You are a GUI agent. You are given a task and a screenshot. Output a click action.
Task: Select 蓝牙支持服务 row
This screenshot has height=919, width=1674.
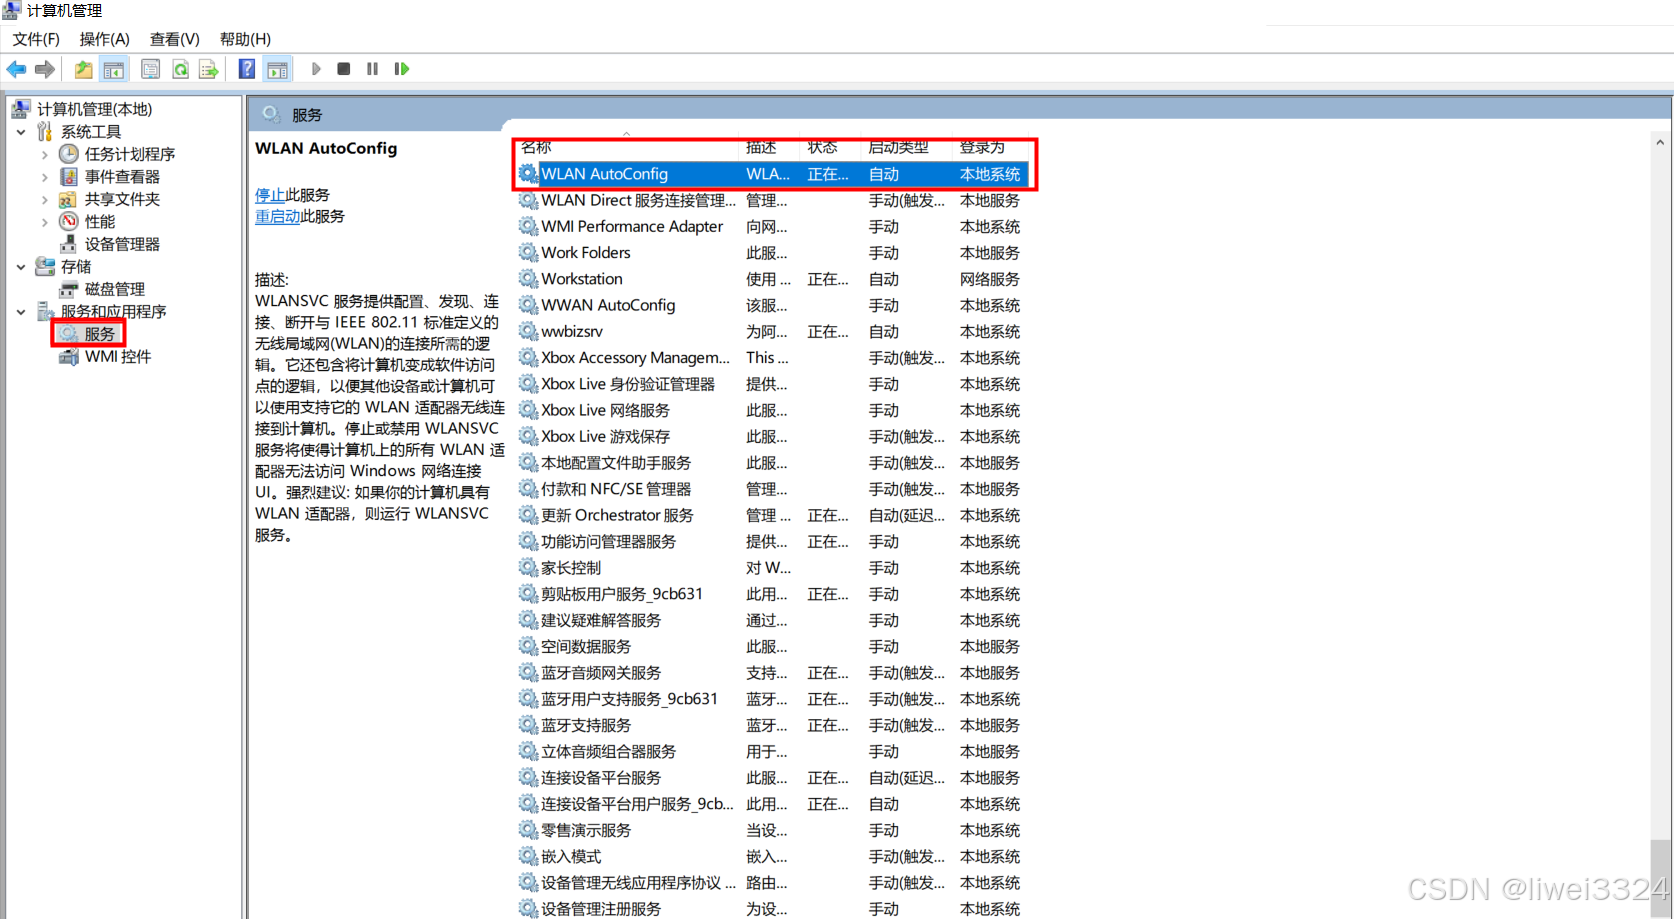(772, 725)
